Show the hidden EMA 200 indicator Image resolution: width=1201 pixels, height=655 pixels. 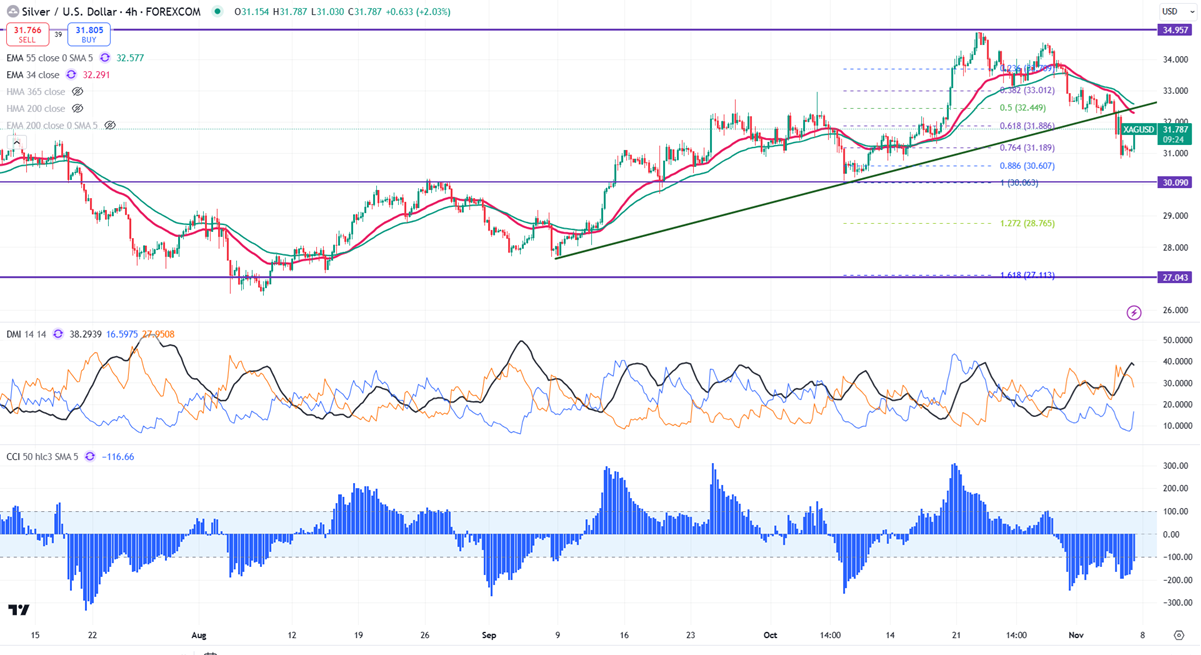(x=110, y=126)
